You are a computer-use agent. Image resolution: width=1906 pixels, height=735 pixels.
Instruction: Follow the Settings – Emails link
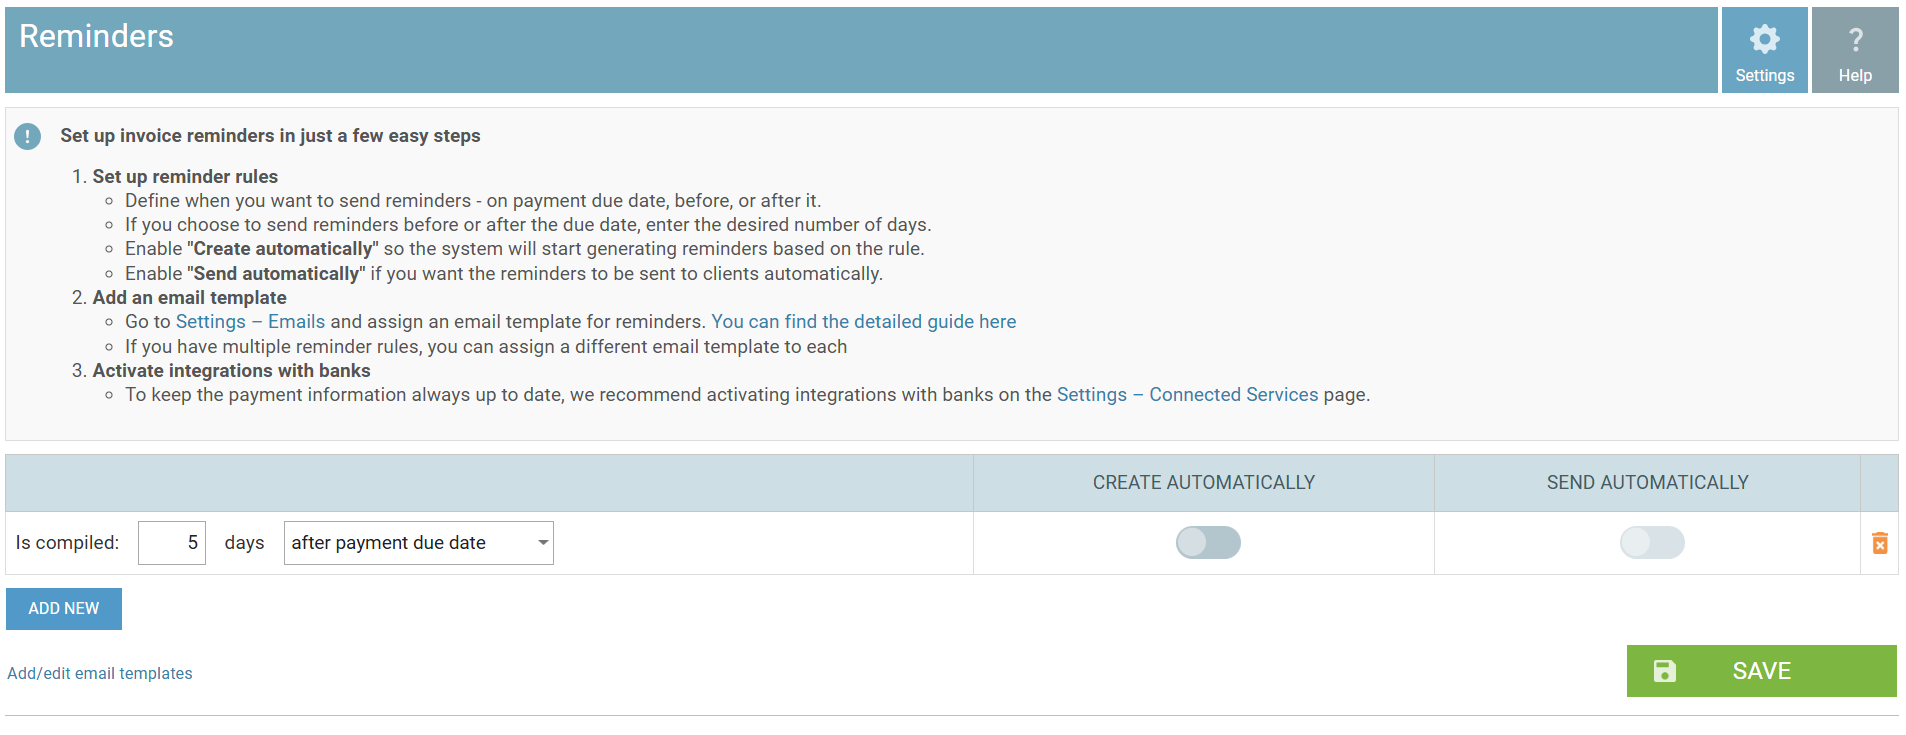pyautogui.click(x=250, y=322)
